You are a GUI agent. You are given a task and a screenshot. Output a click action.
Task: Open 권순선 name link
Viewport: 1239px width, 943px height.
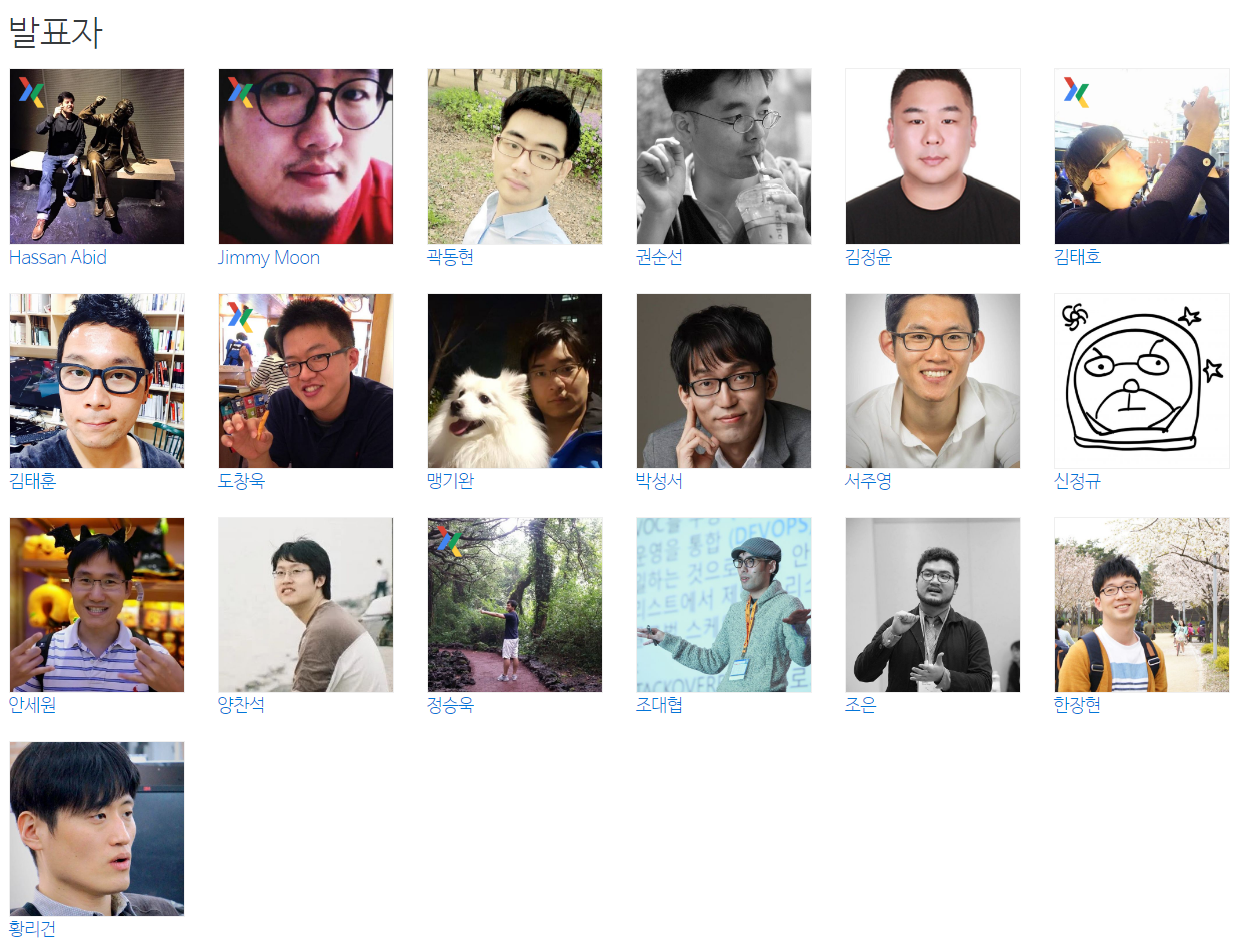[x=659, y=257]
